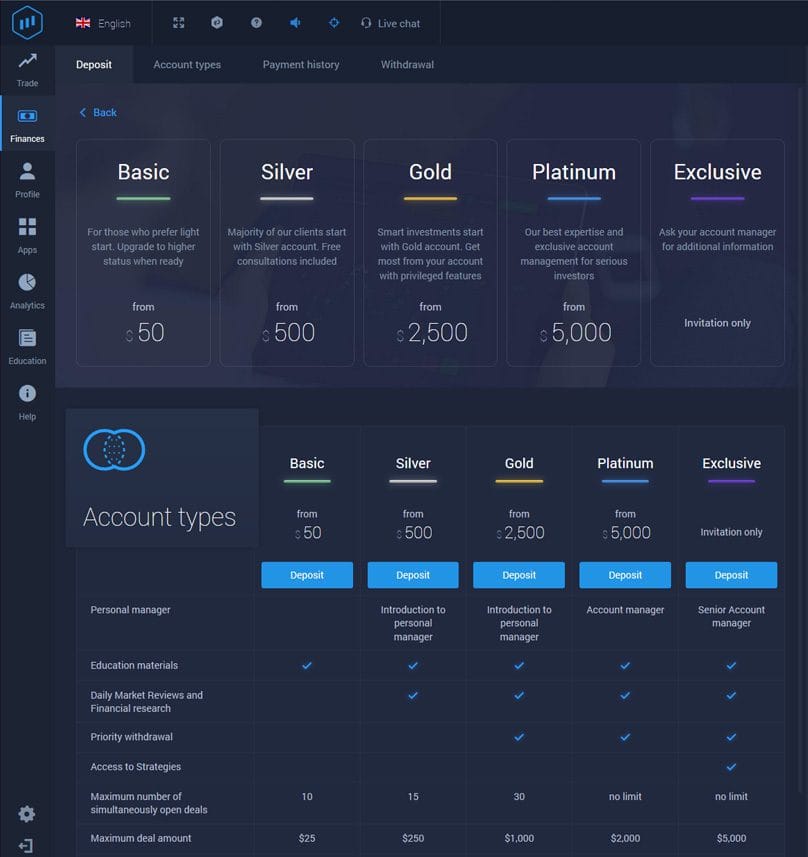Open the Payment history tab

300,64
